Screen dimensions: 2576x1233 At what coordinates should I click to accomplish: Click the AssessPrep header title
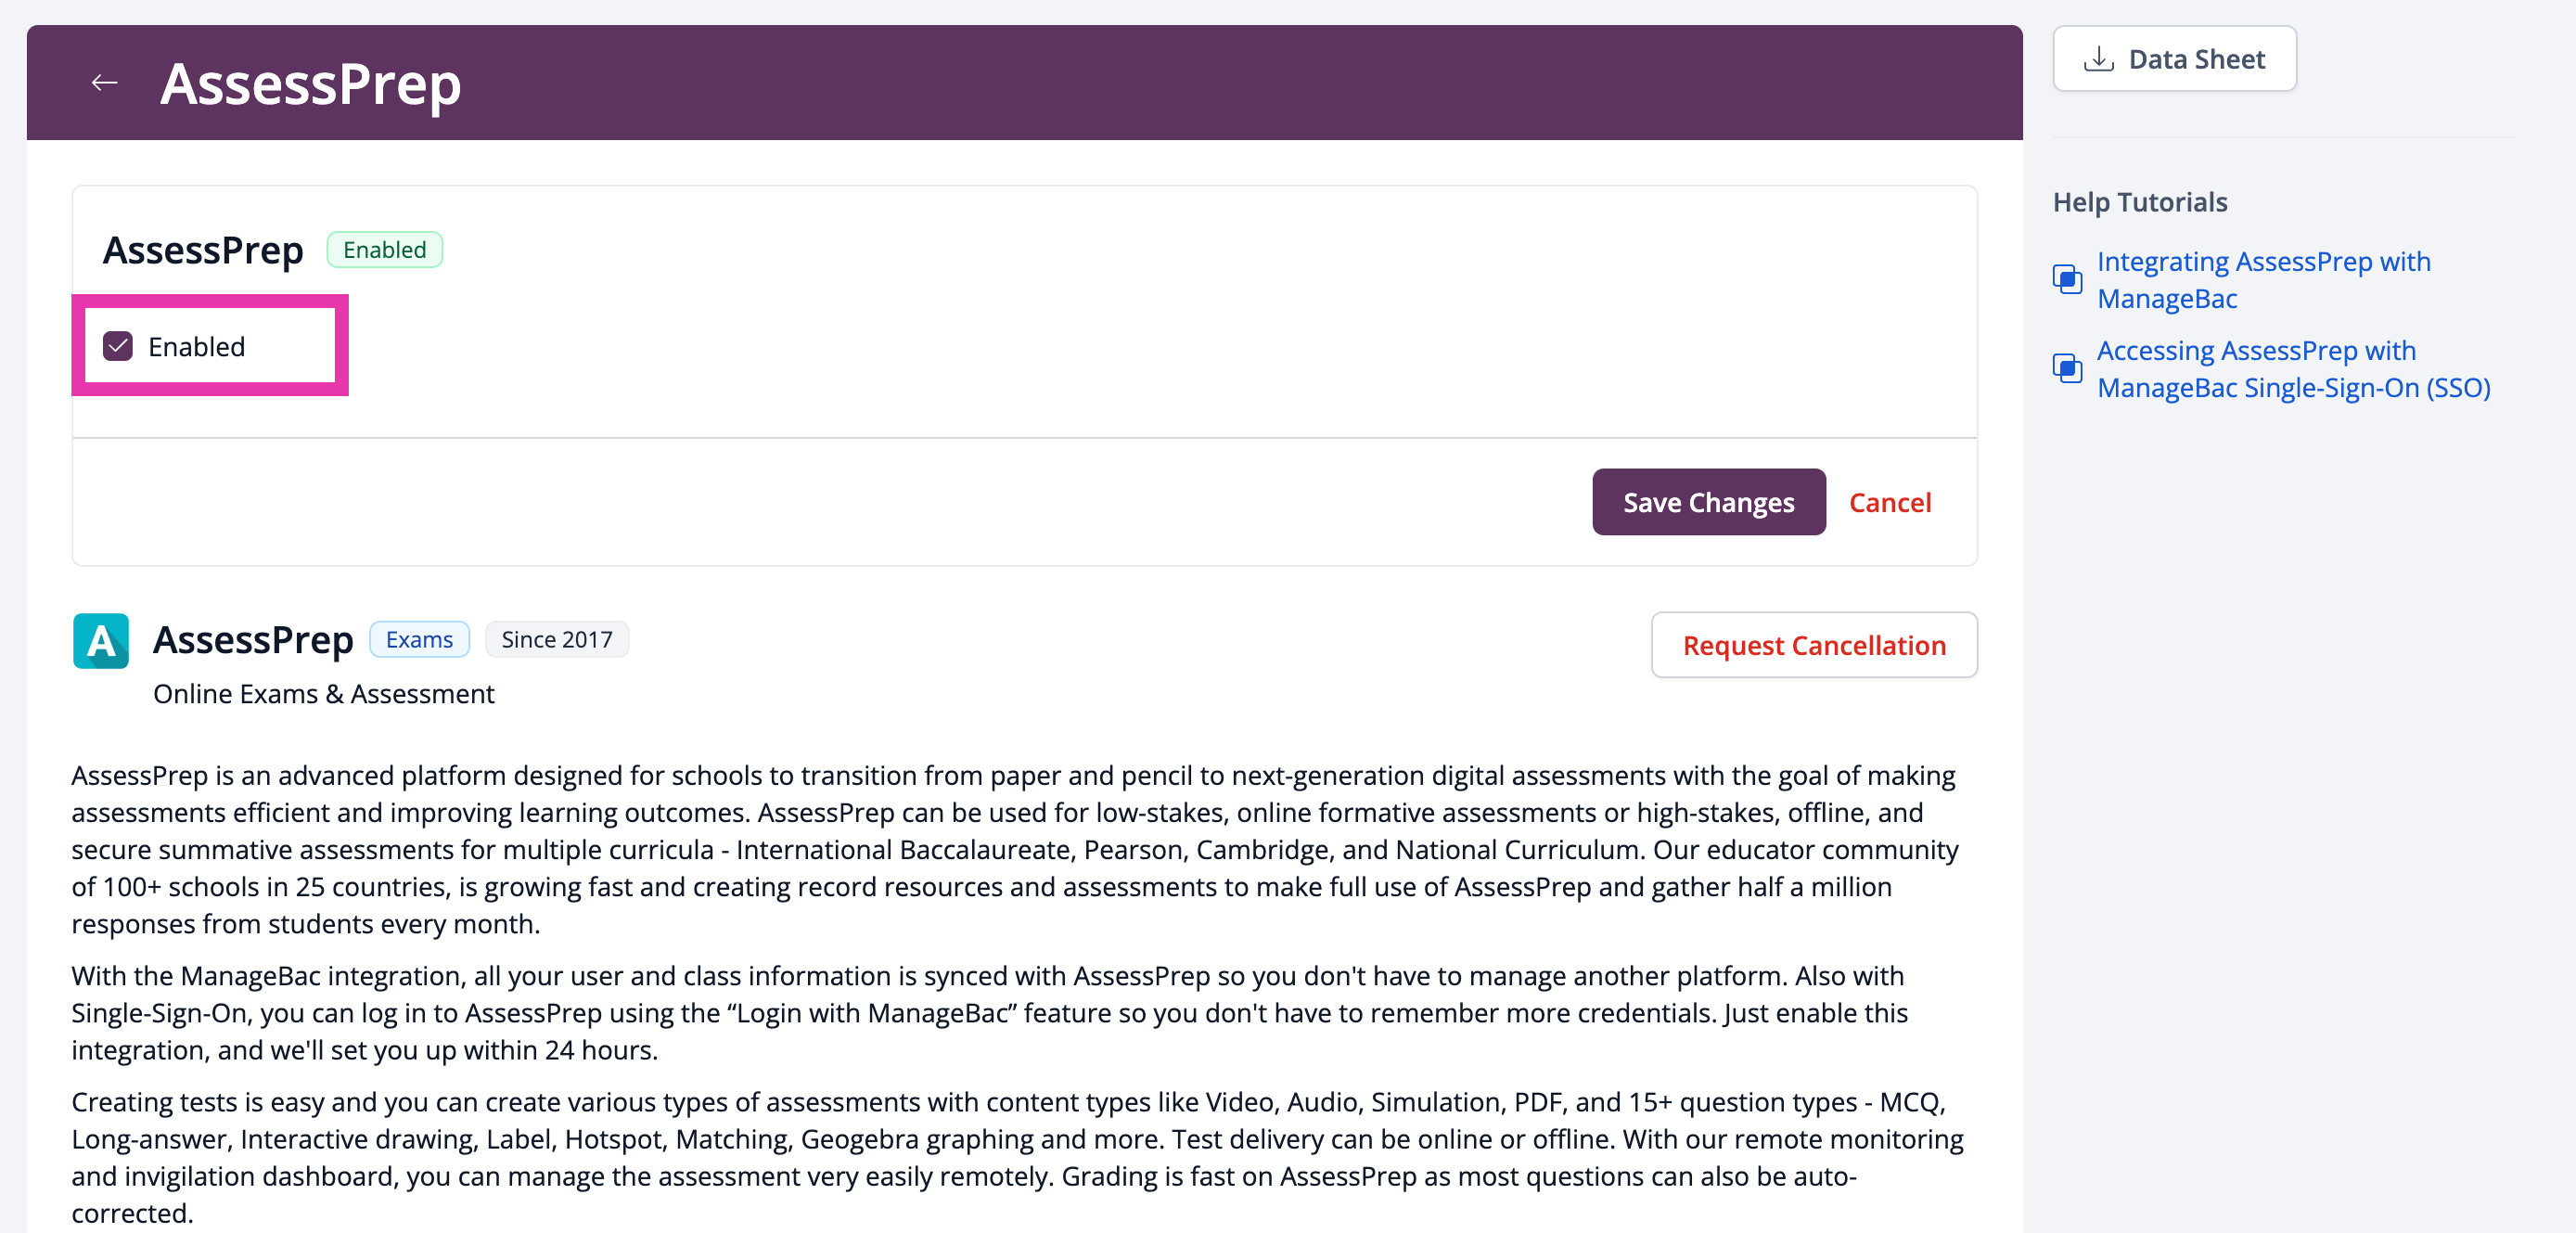click(310, 84)
